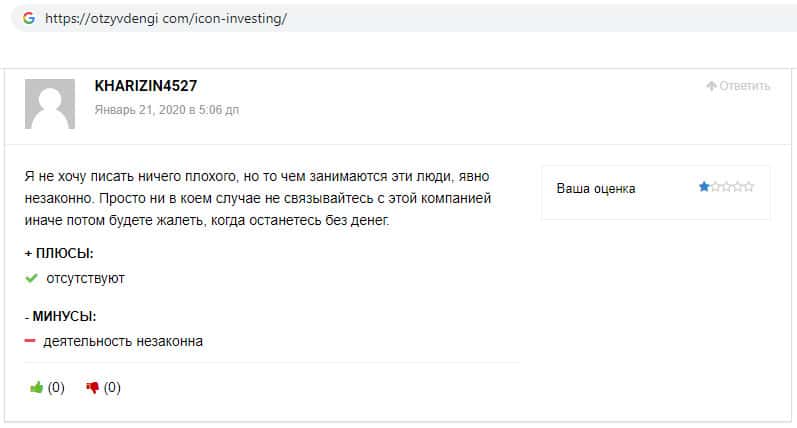797x428 pixels.
Task: Select the third empty rating star
Action: (x=727, y=187)
